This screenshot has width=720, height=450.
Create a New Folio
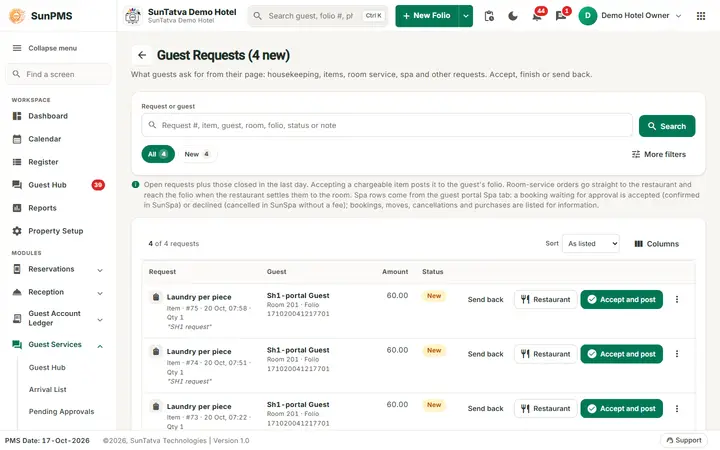tap(427, 16)
